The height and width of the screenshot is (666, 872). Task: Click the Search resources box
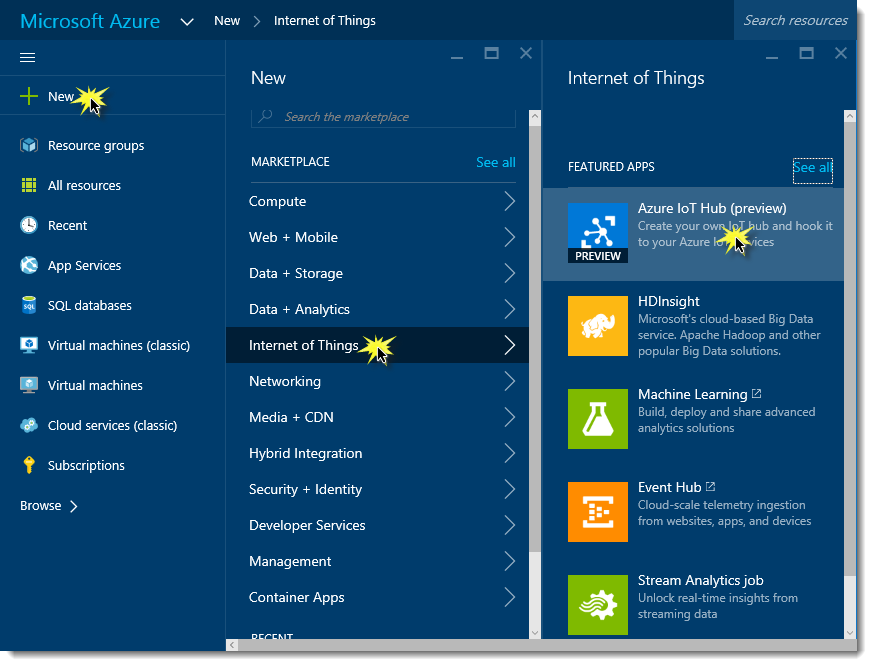795,21
